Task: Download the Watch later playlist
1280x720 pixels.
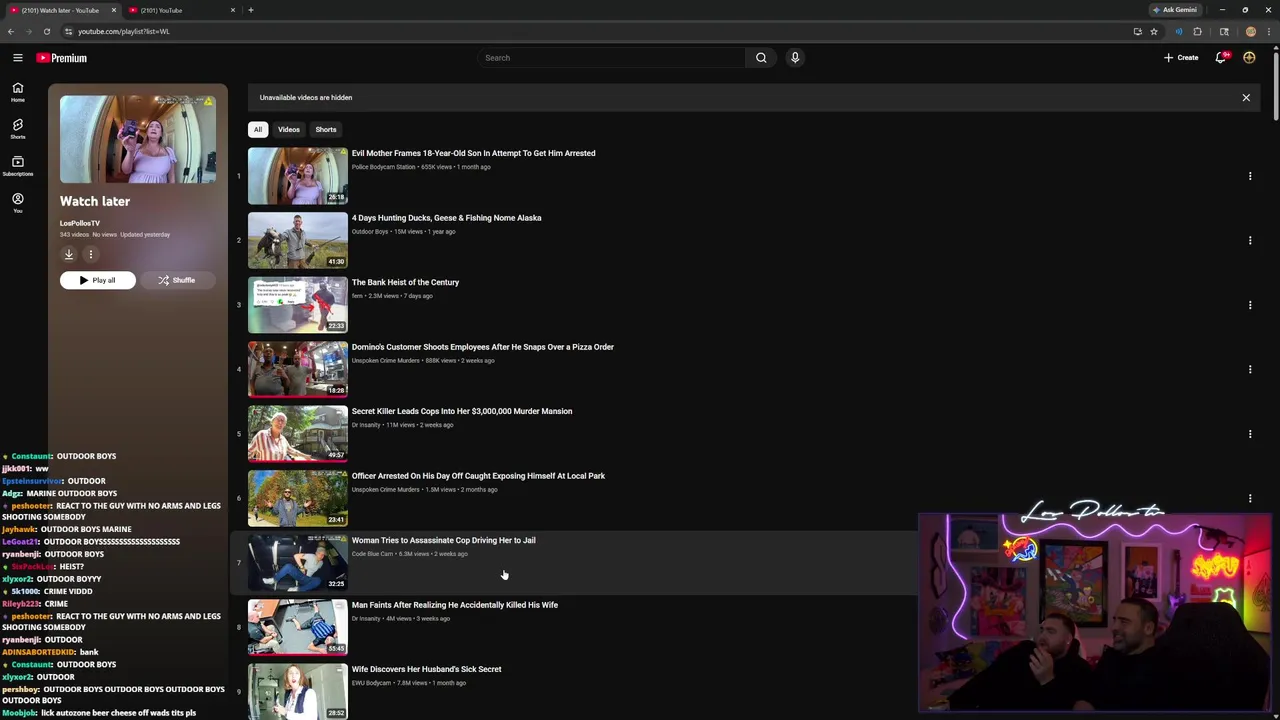Action: (69, 254)
